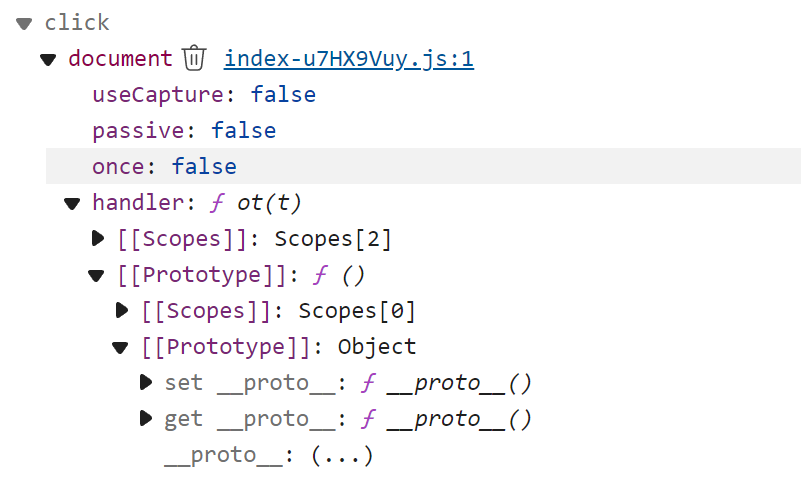Collapse the click event listener group

click(x=24, y=23)
